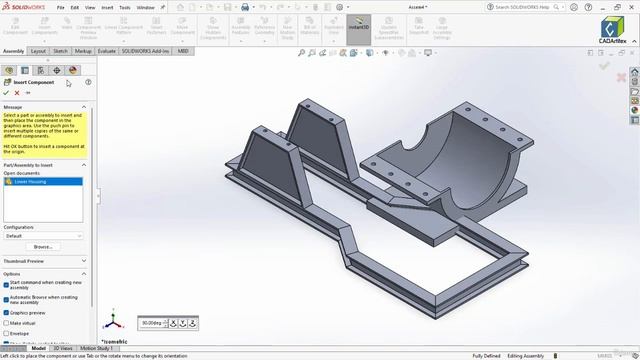Open the Appearances task pane icon
Viewport: 640px width, 360px height.
[x=635, y=110]
